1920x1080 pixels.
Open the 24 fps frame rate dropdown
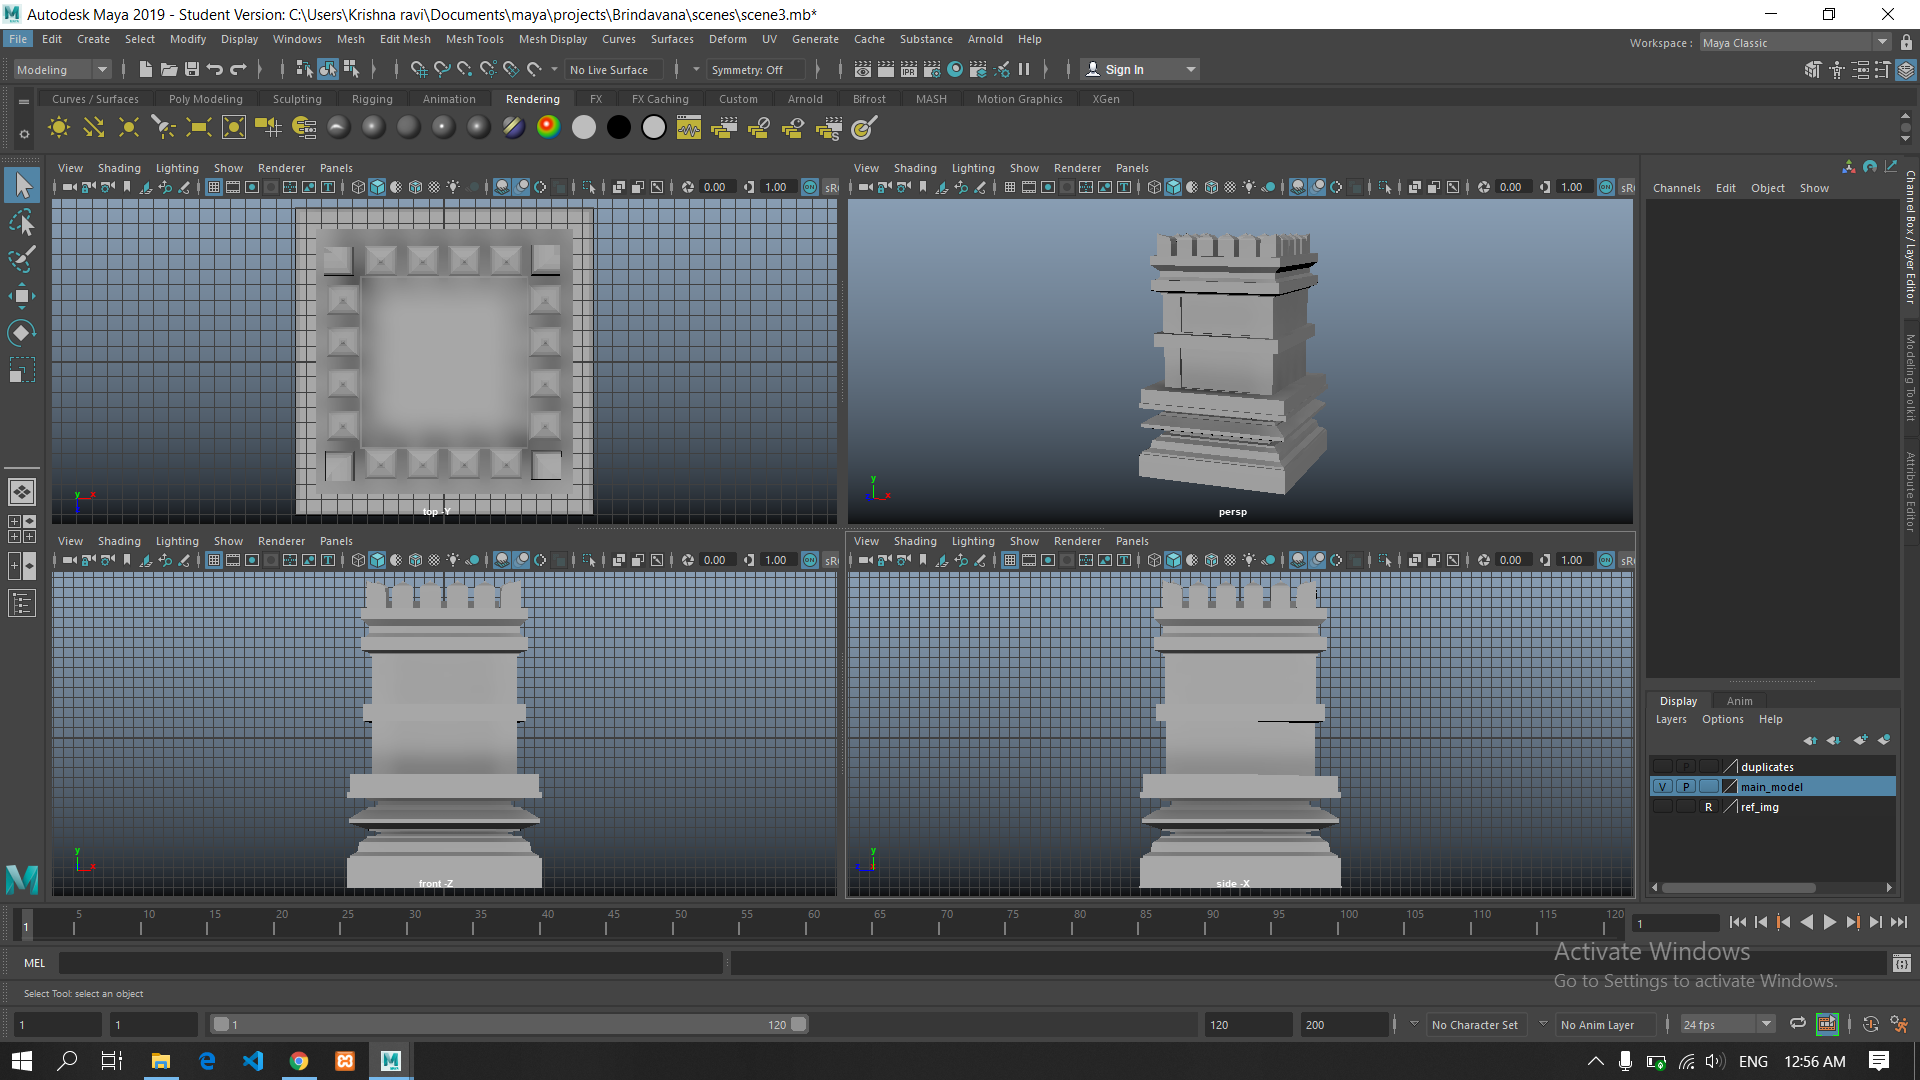coord(1727,1024)
